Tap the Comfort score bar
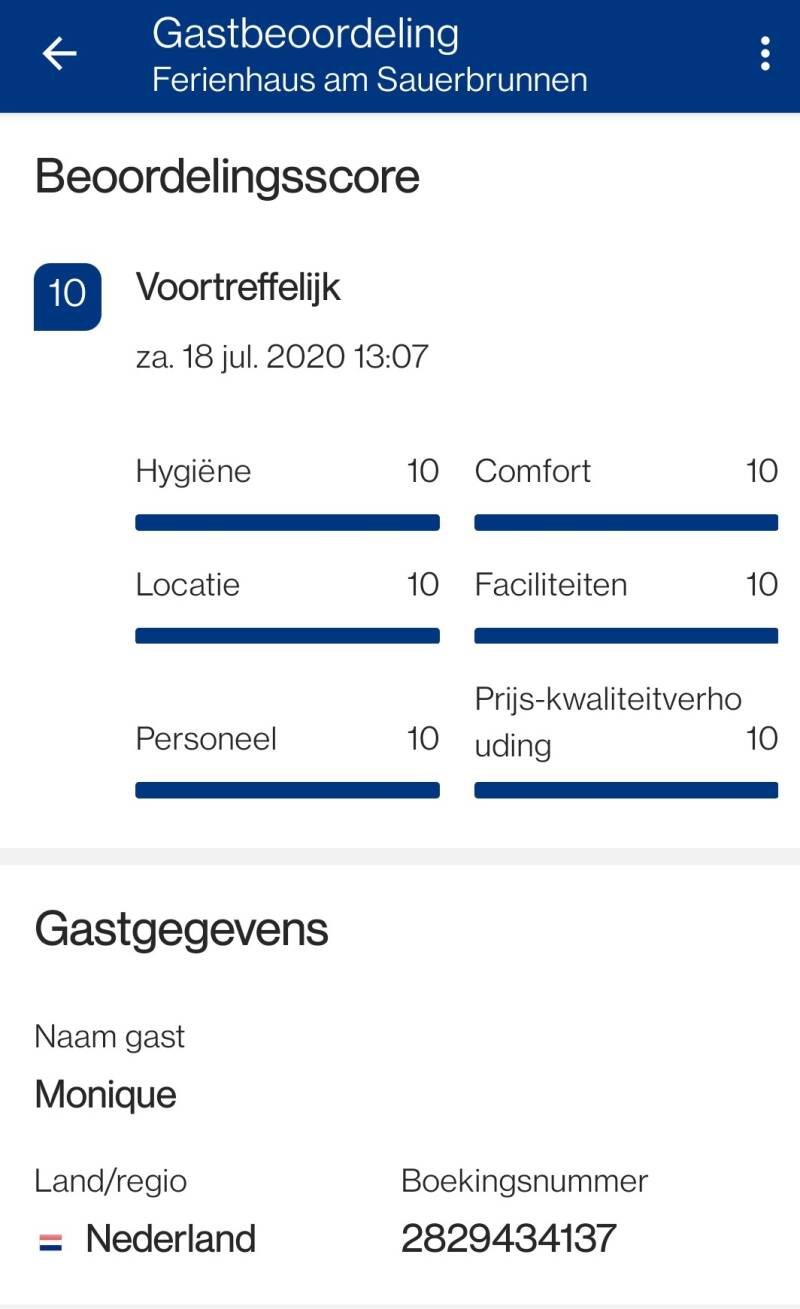 [626, 522]
